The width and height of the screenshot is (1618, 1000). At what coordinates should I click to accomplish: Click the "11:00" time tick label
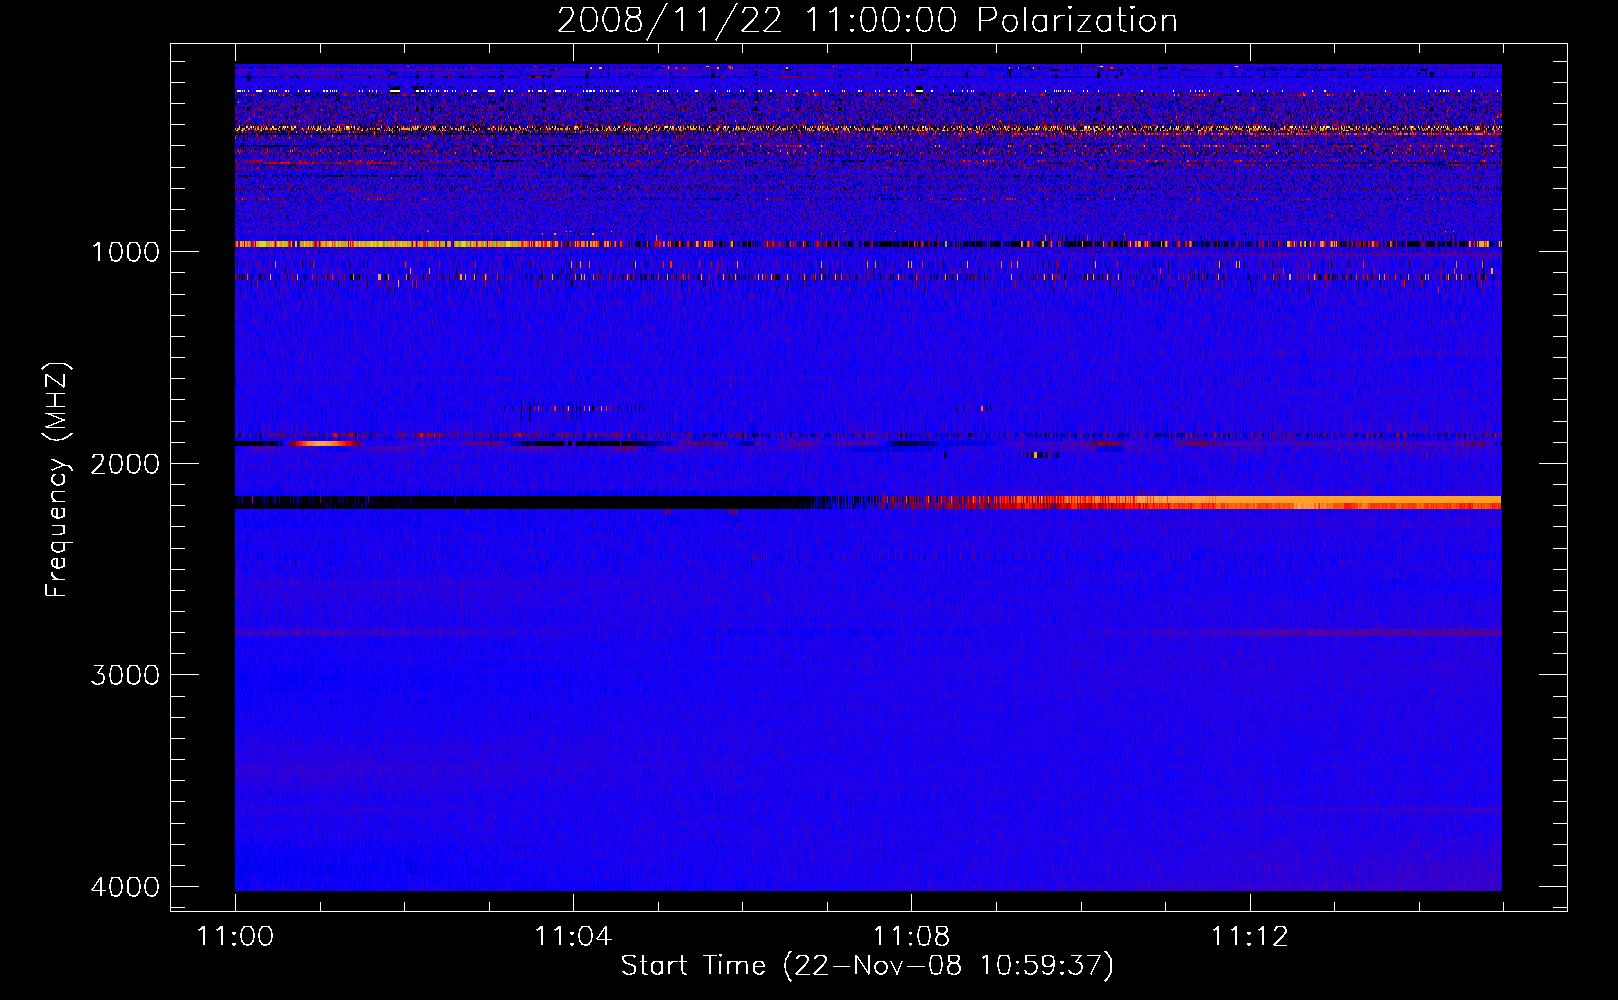pyautogui.click(x=235, y=937)
